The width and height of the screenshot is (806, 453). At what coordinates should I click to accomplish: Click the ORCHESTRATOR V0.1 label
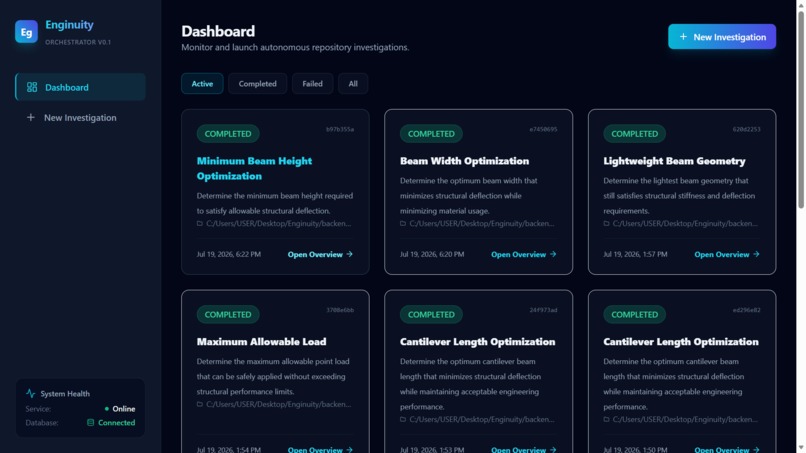coord(78,42)
